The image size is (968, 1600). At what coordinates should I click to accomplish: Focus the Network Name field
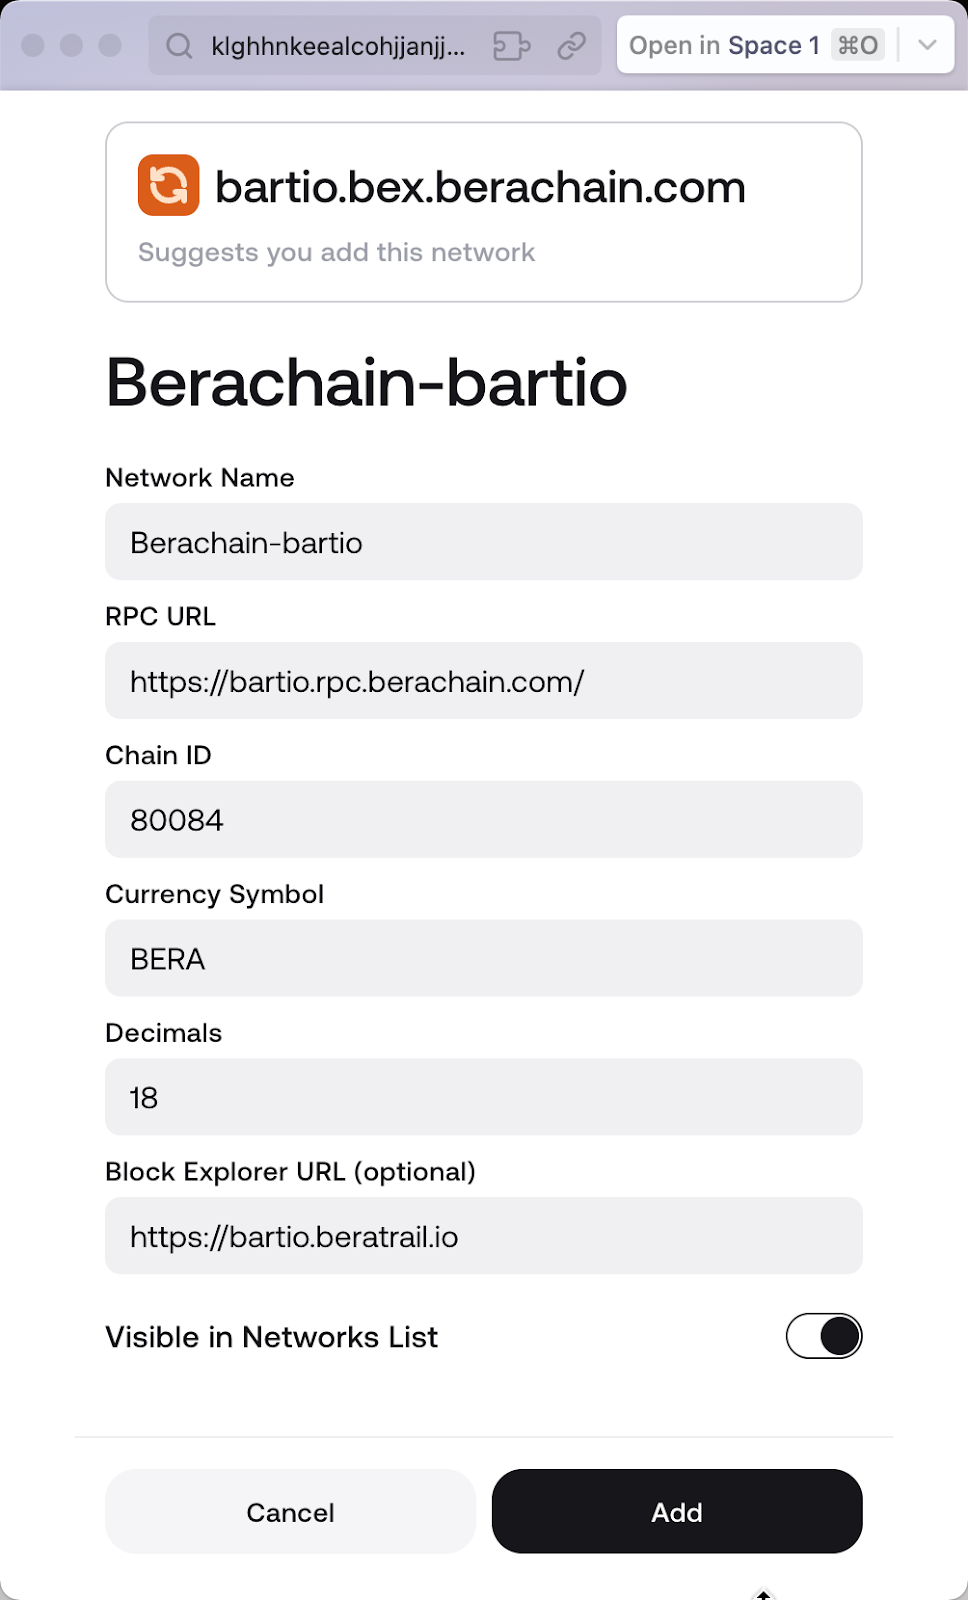(484, 542)
